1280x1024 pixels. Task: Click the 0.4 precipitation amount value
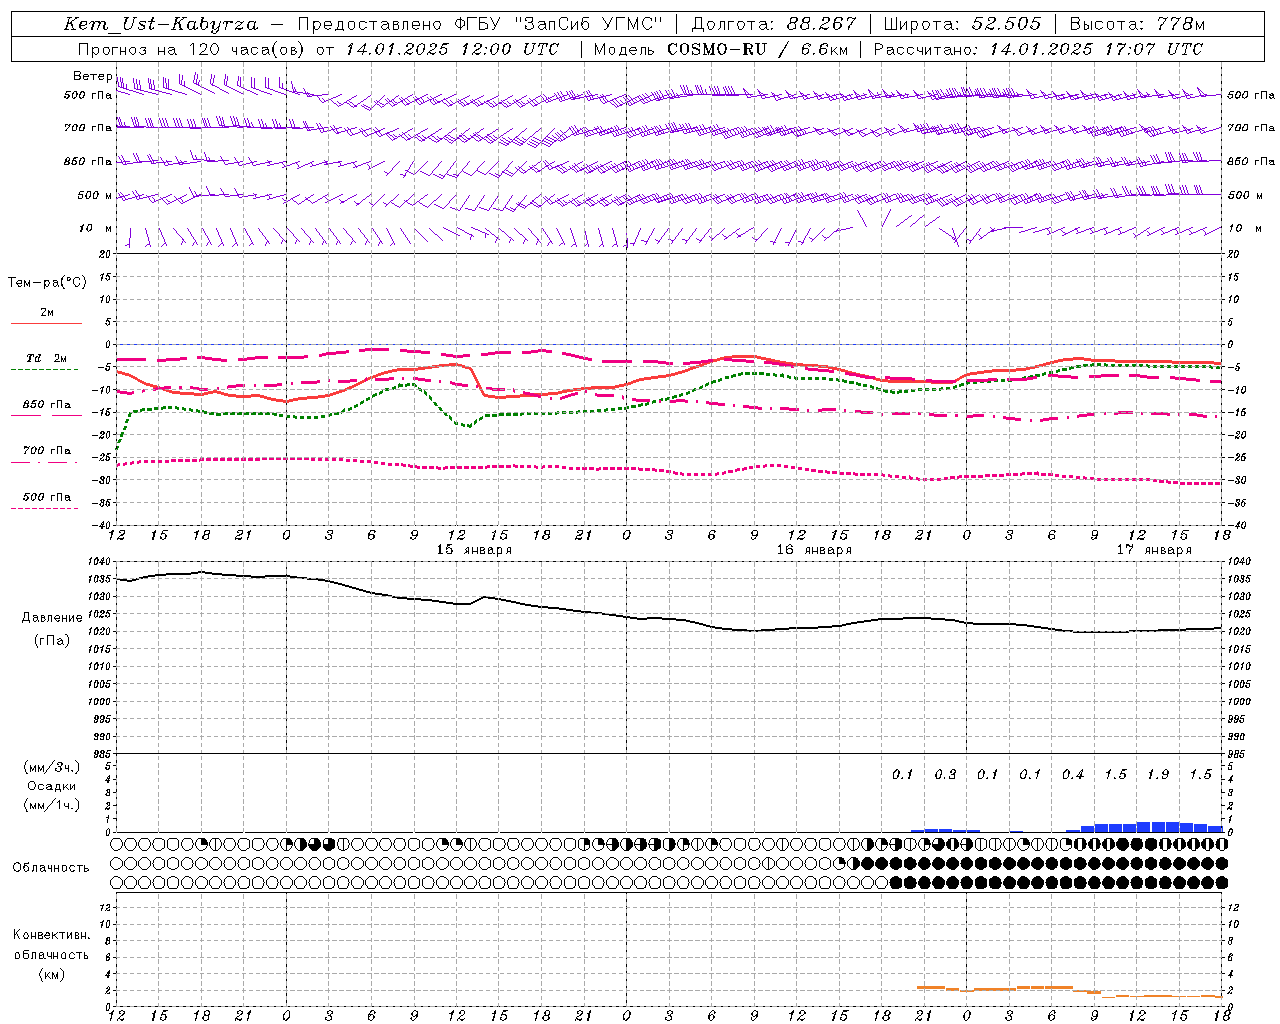pyautogui.click(x=1073, y=775)
